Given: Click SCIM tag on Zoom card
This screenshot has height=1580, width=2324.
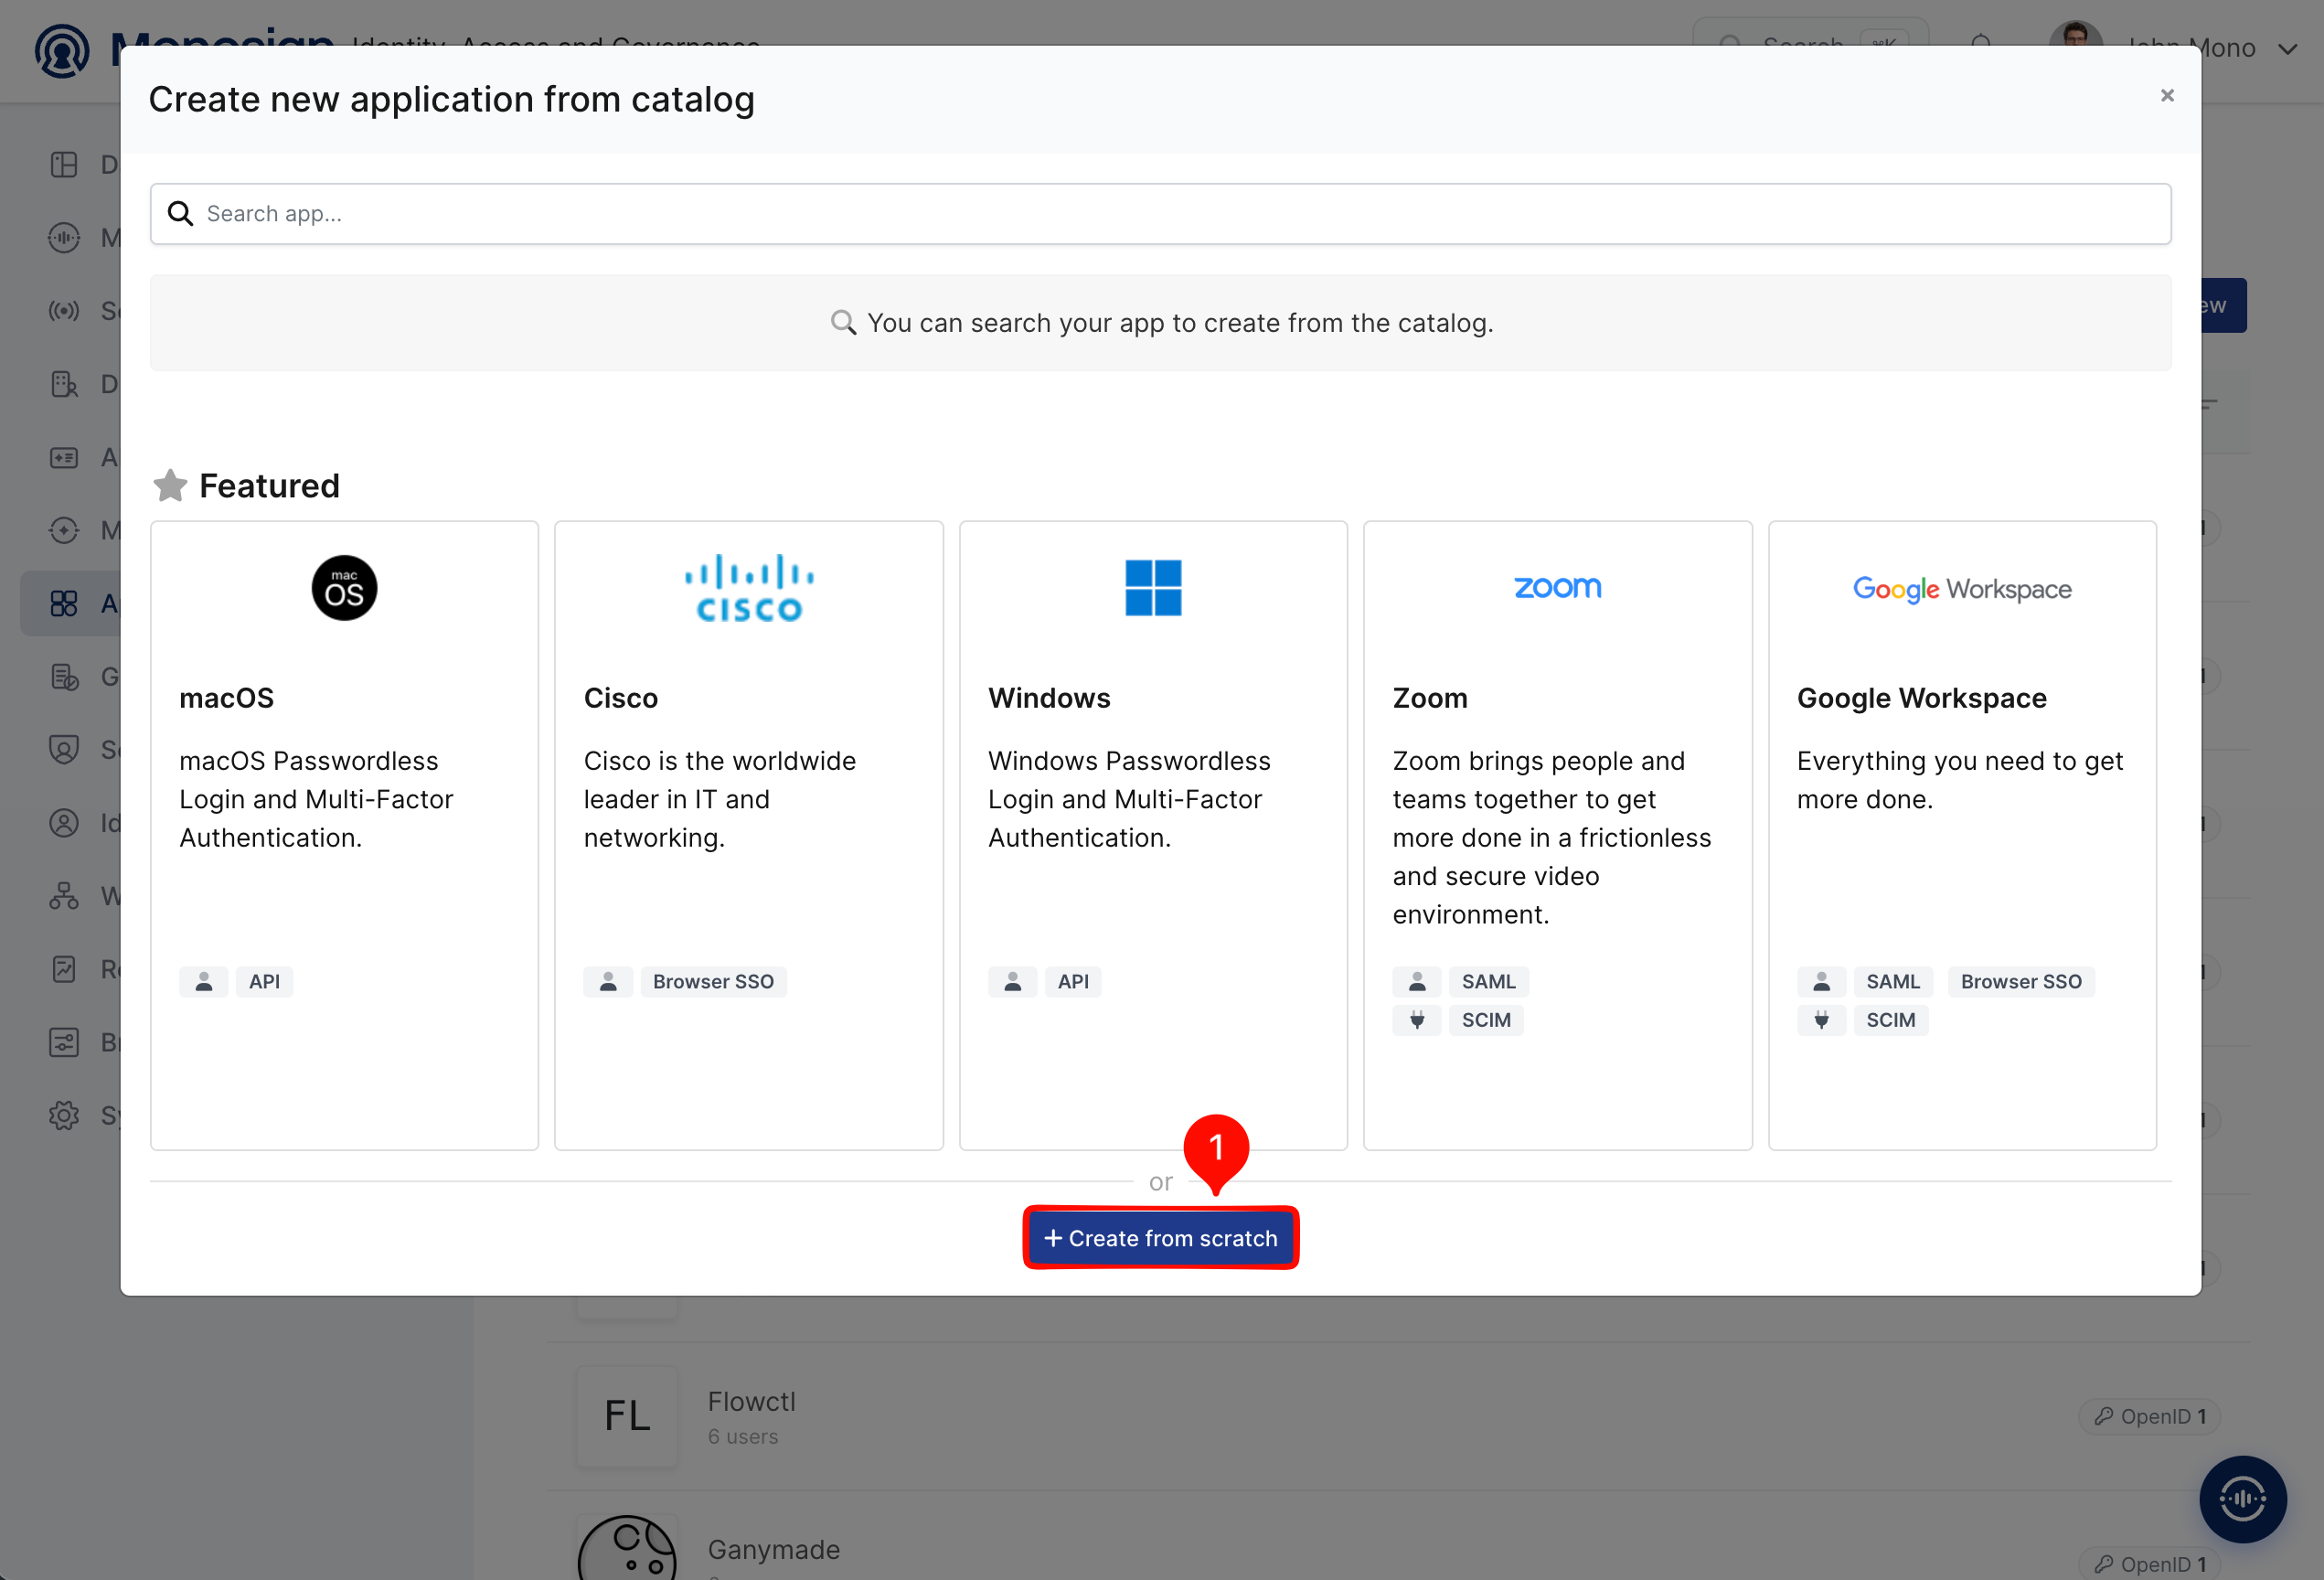Looking at the screenshot, I should (x=1486, y=1020).
